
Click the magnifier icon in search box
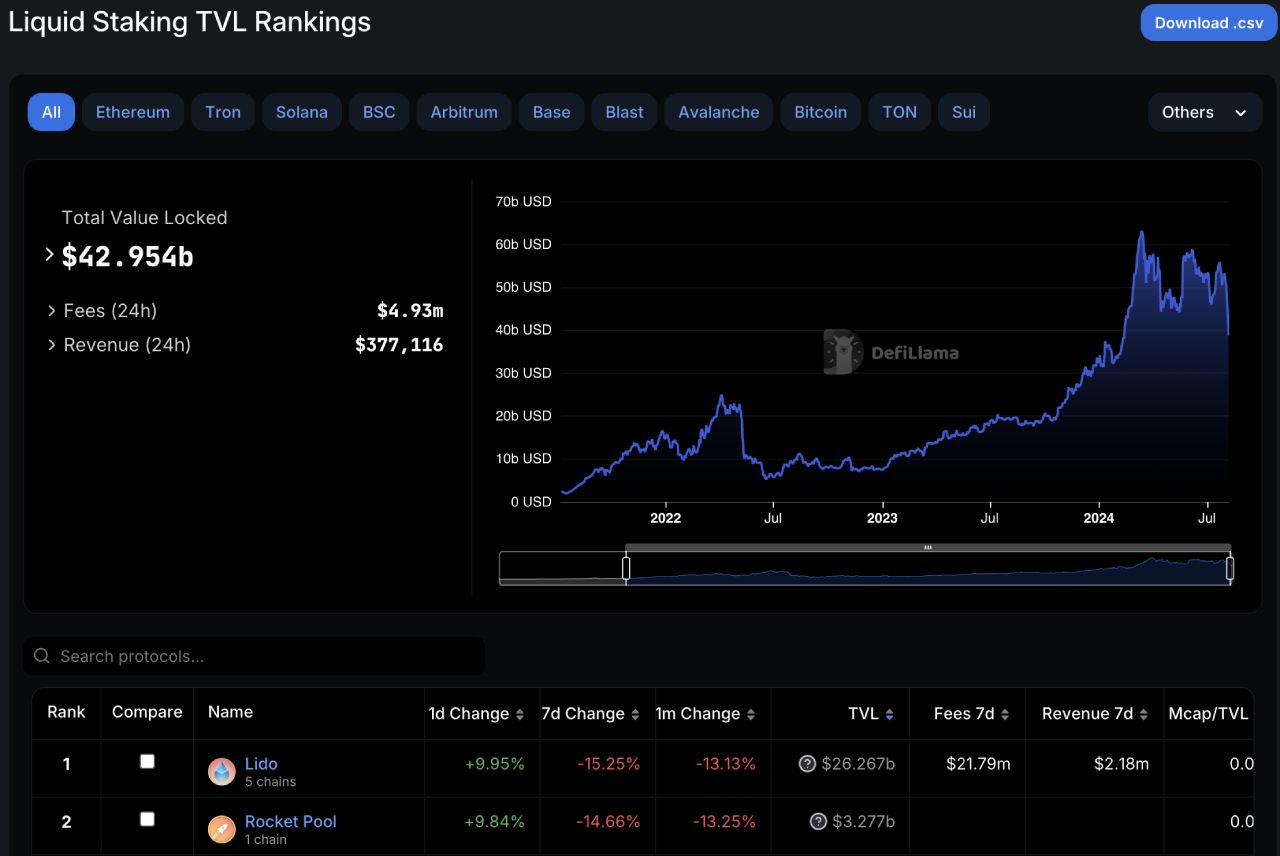click(x=42, y=656)
